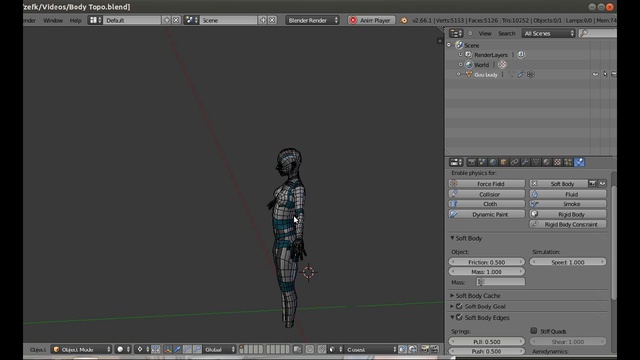This screenshot has width=640, height=360.
Task: Open the pivot point dropdown
Action: [142, 349]
